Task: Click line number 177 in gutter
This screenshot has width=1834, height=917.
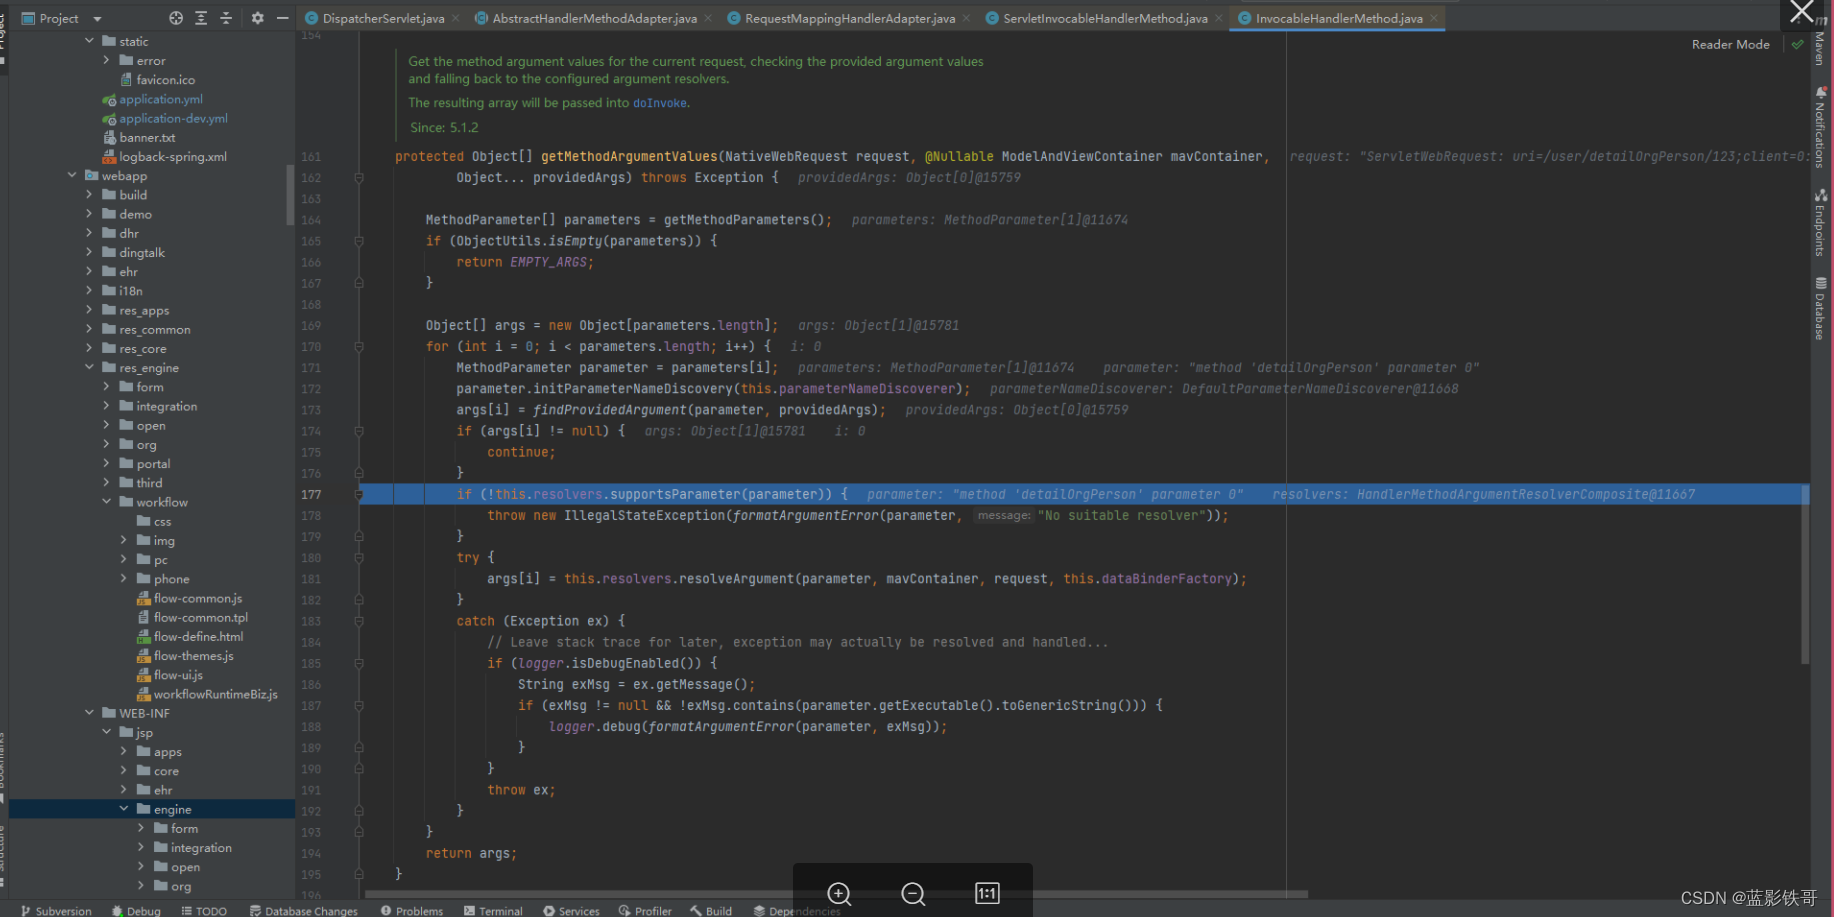Action: point(311,494)
